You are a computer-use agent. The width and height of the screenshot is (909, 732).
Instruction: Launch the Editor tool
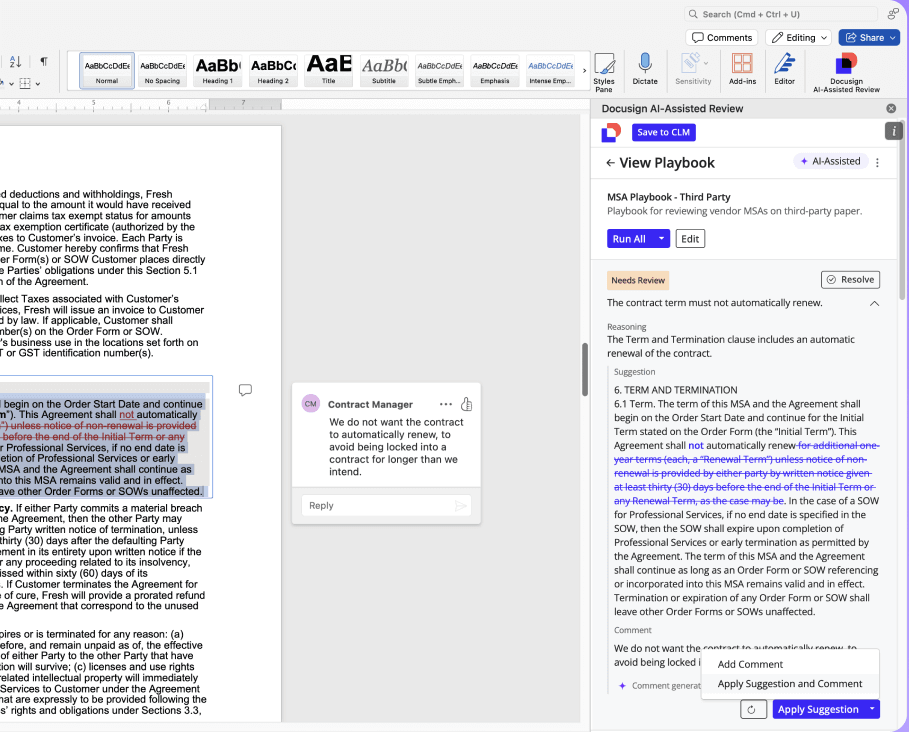click(784, 69)
